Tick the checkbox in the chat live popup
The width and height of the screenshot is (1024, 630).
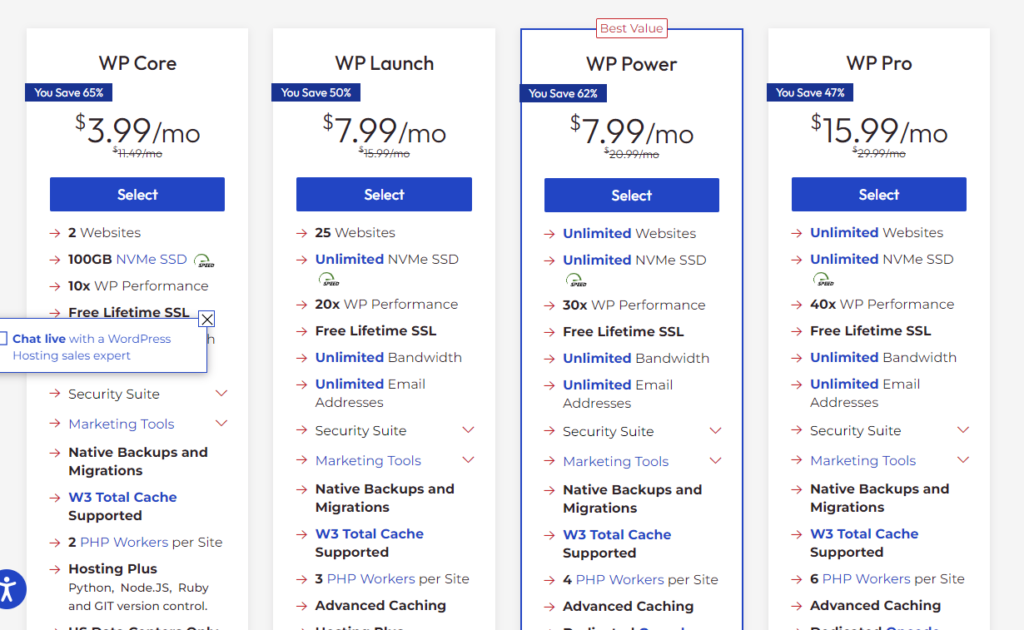point(3,338)
